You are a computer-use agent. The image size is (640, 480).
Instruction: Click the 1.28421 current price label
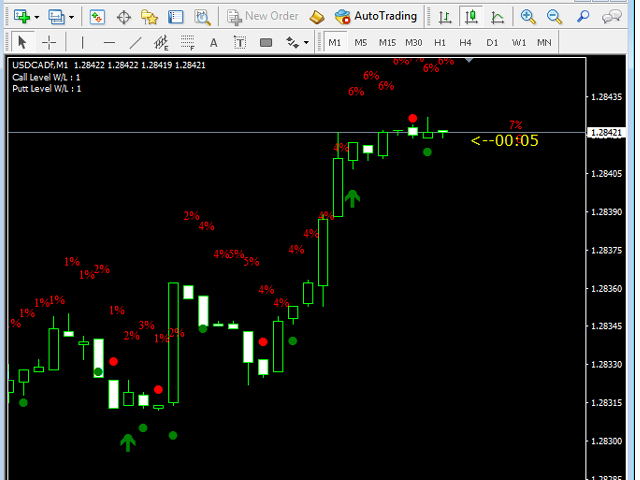[607, 132]
